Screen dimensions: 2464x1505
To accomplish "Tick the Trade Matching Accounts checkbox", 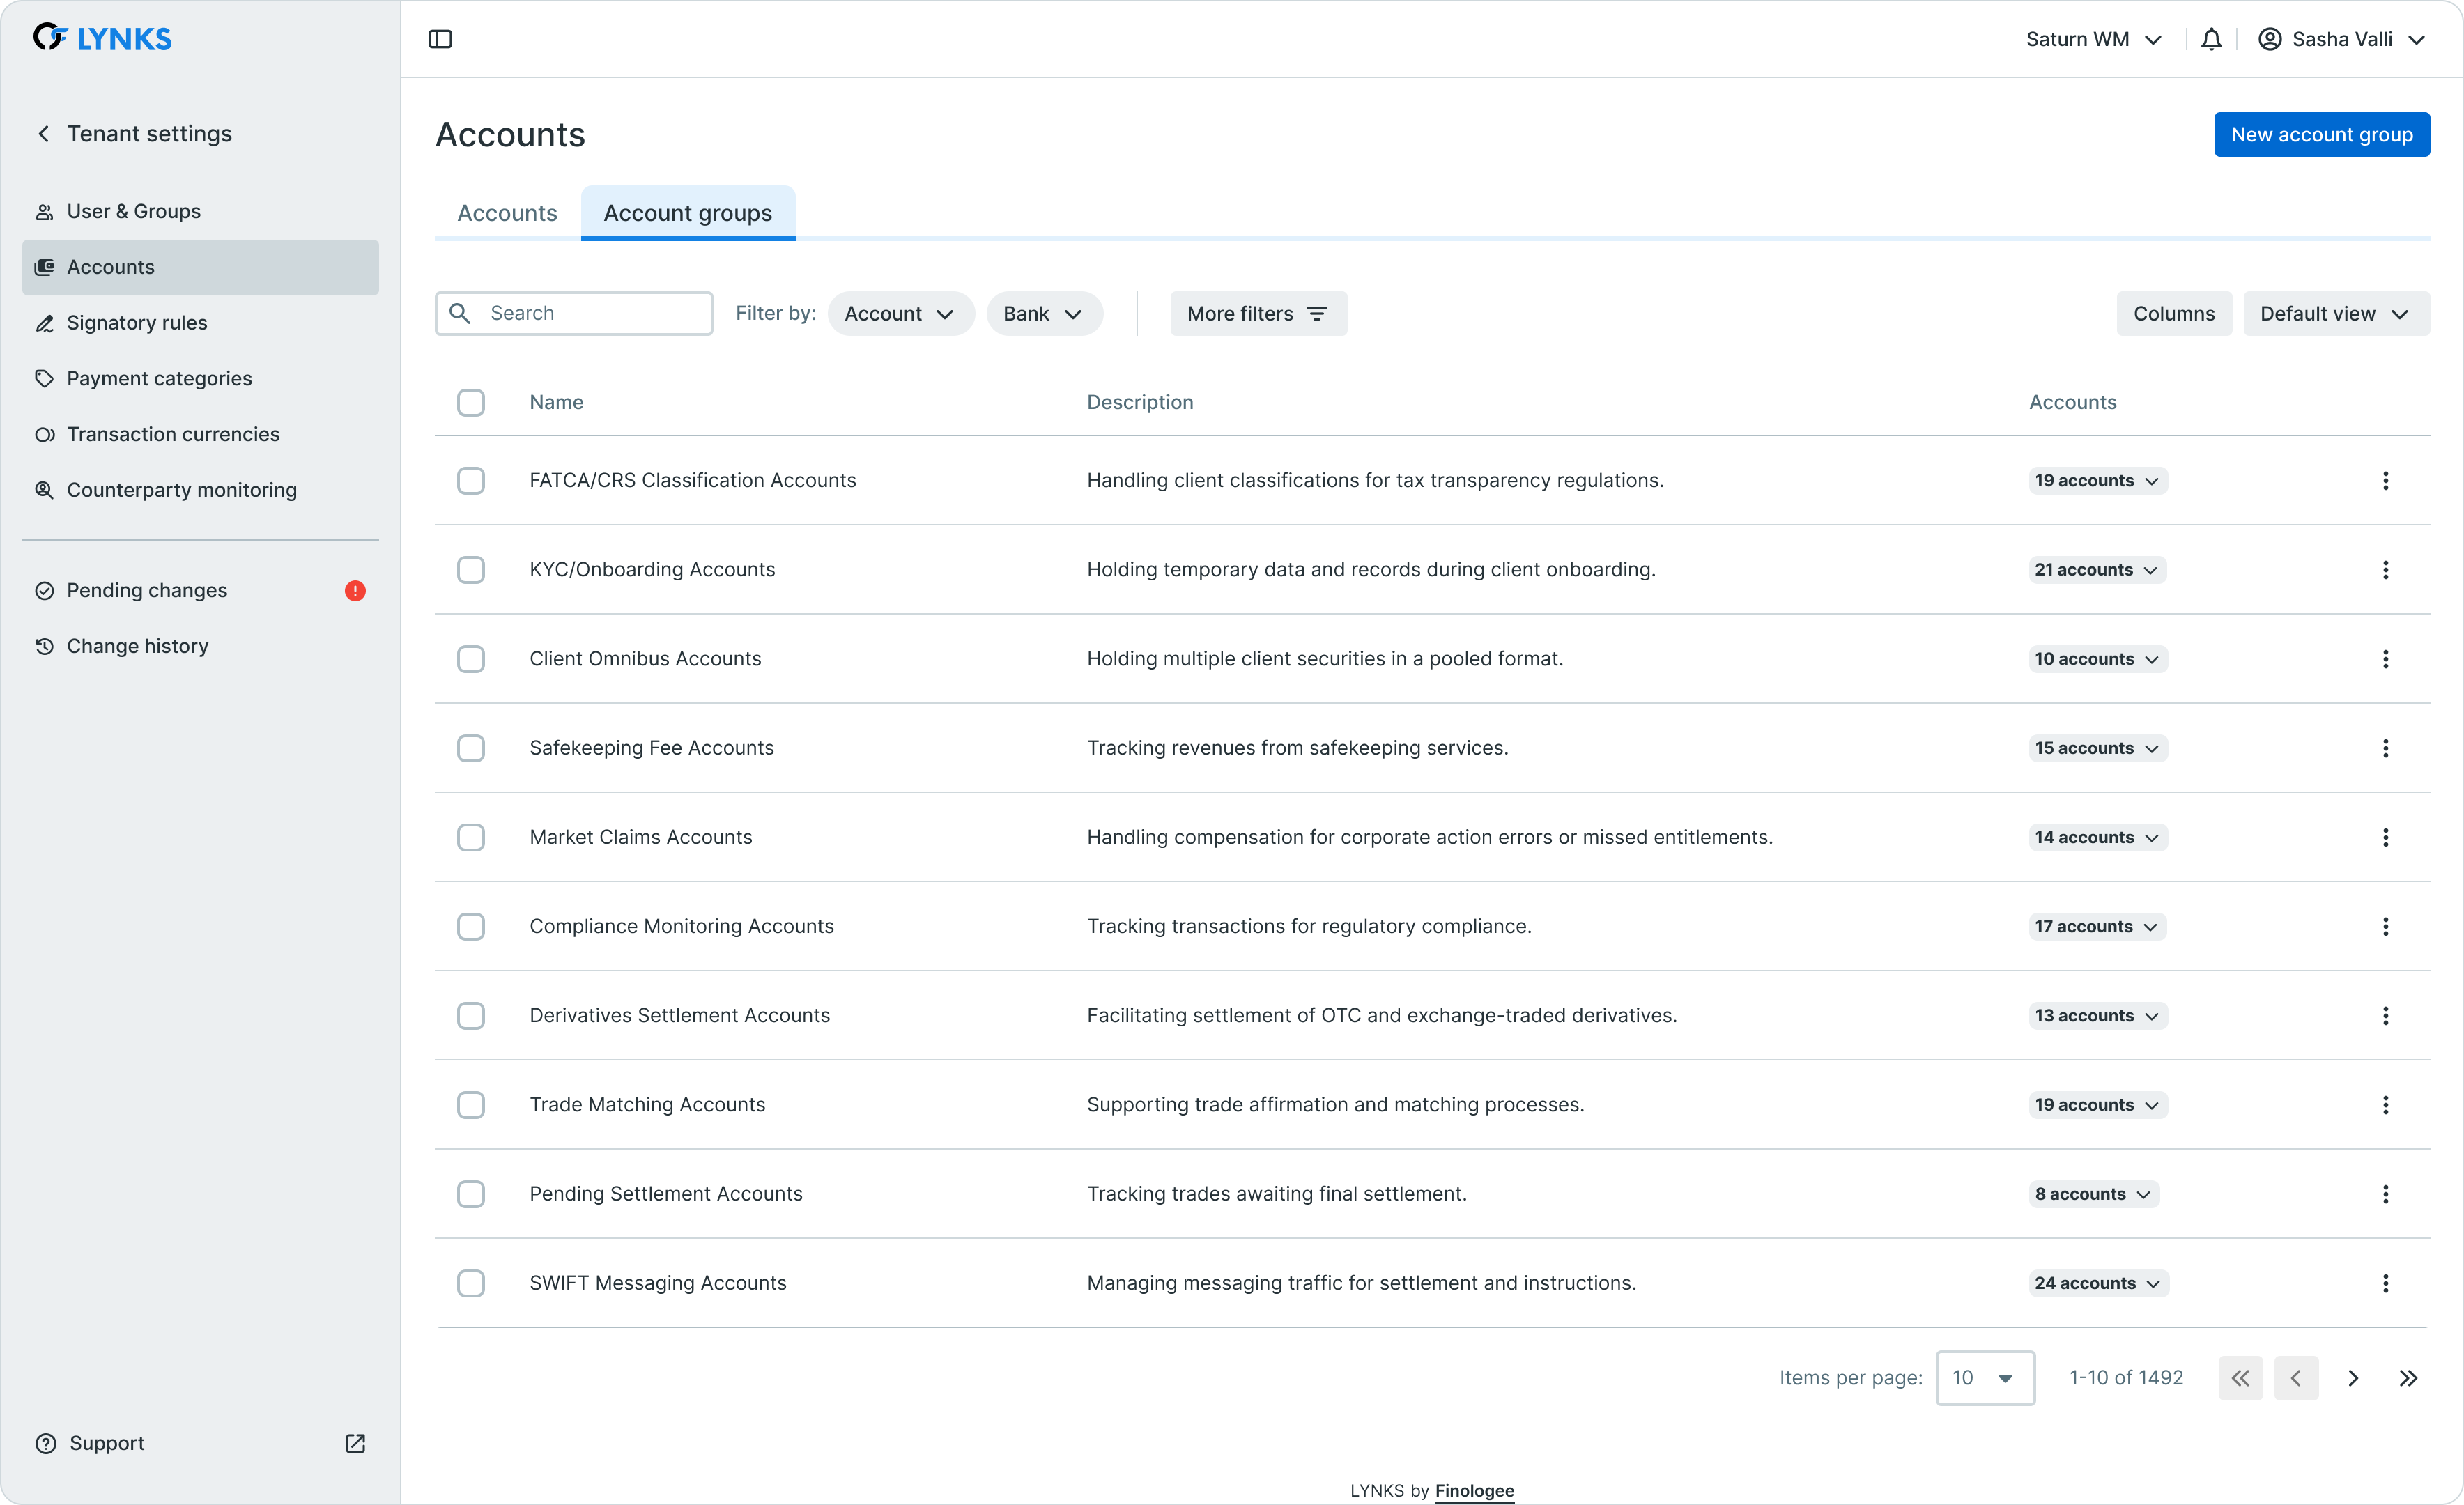I will (471, 1105).
